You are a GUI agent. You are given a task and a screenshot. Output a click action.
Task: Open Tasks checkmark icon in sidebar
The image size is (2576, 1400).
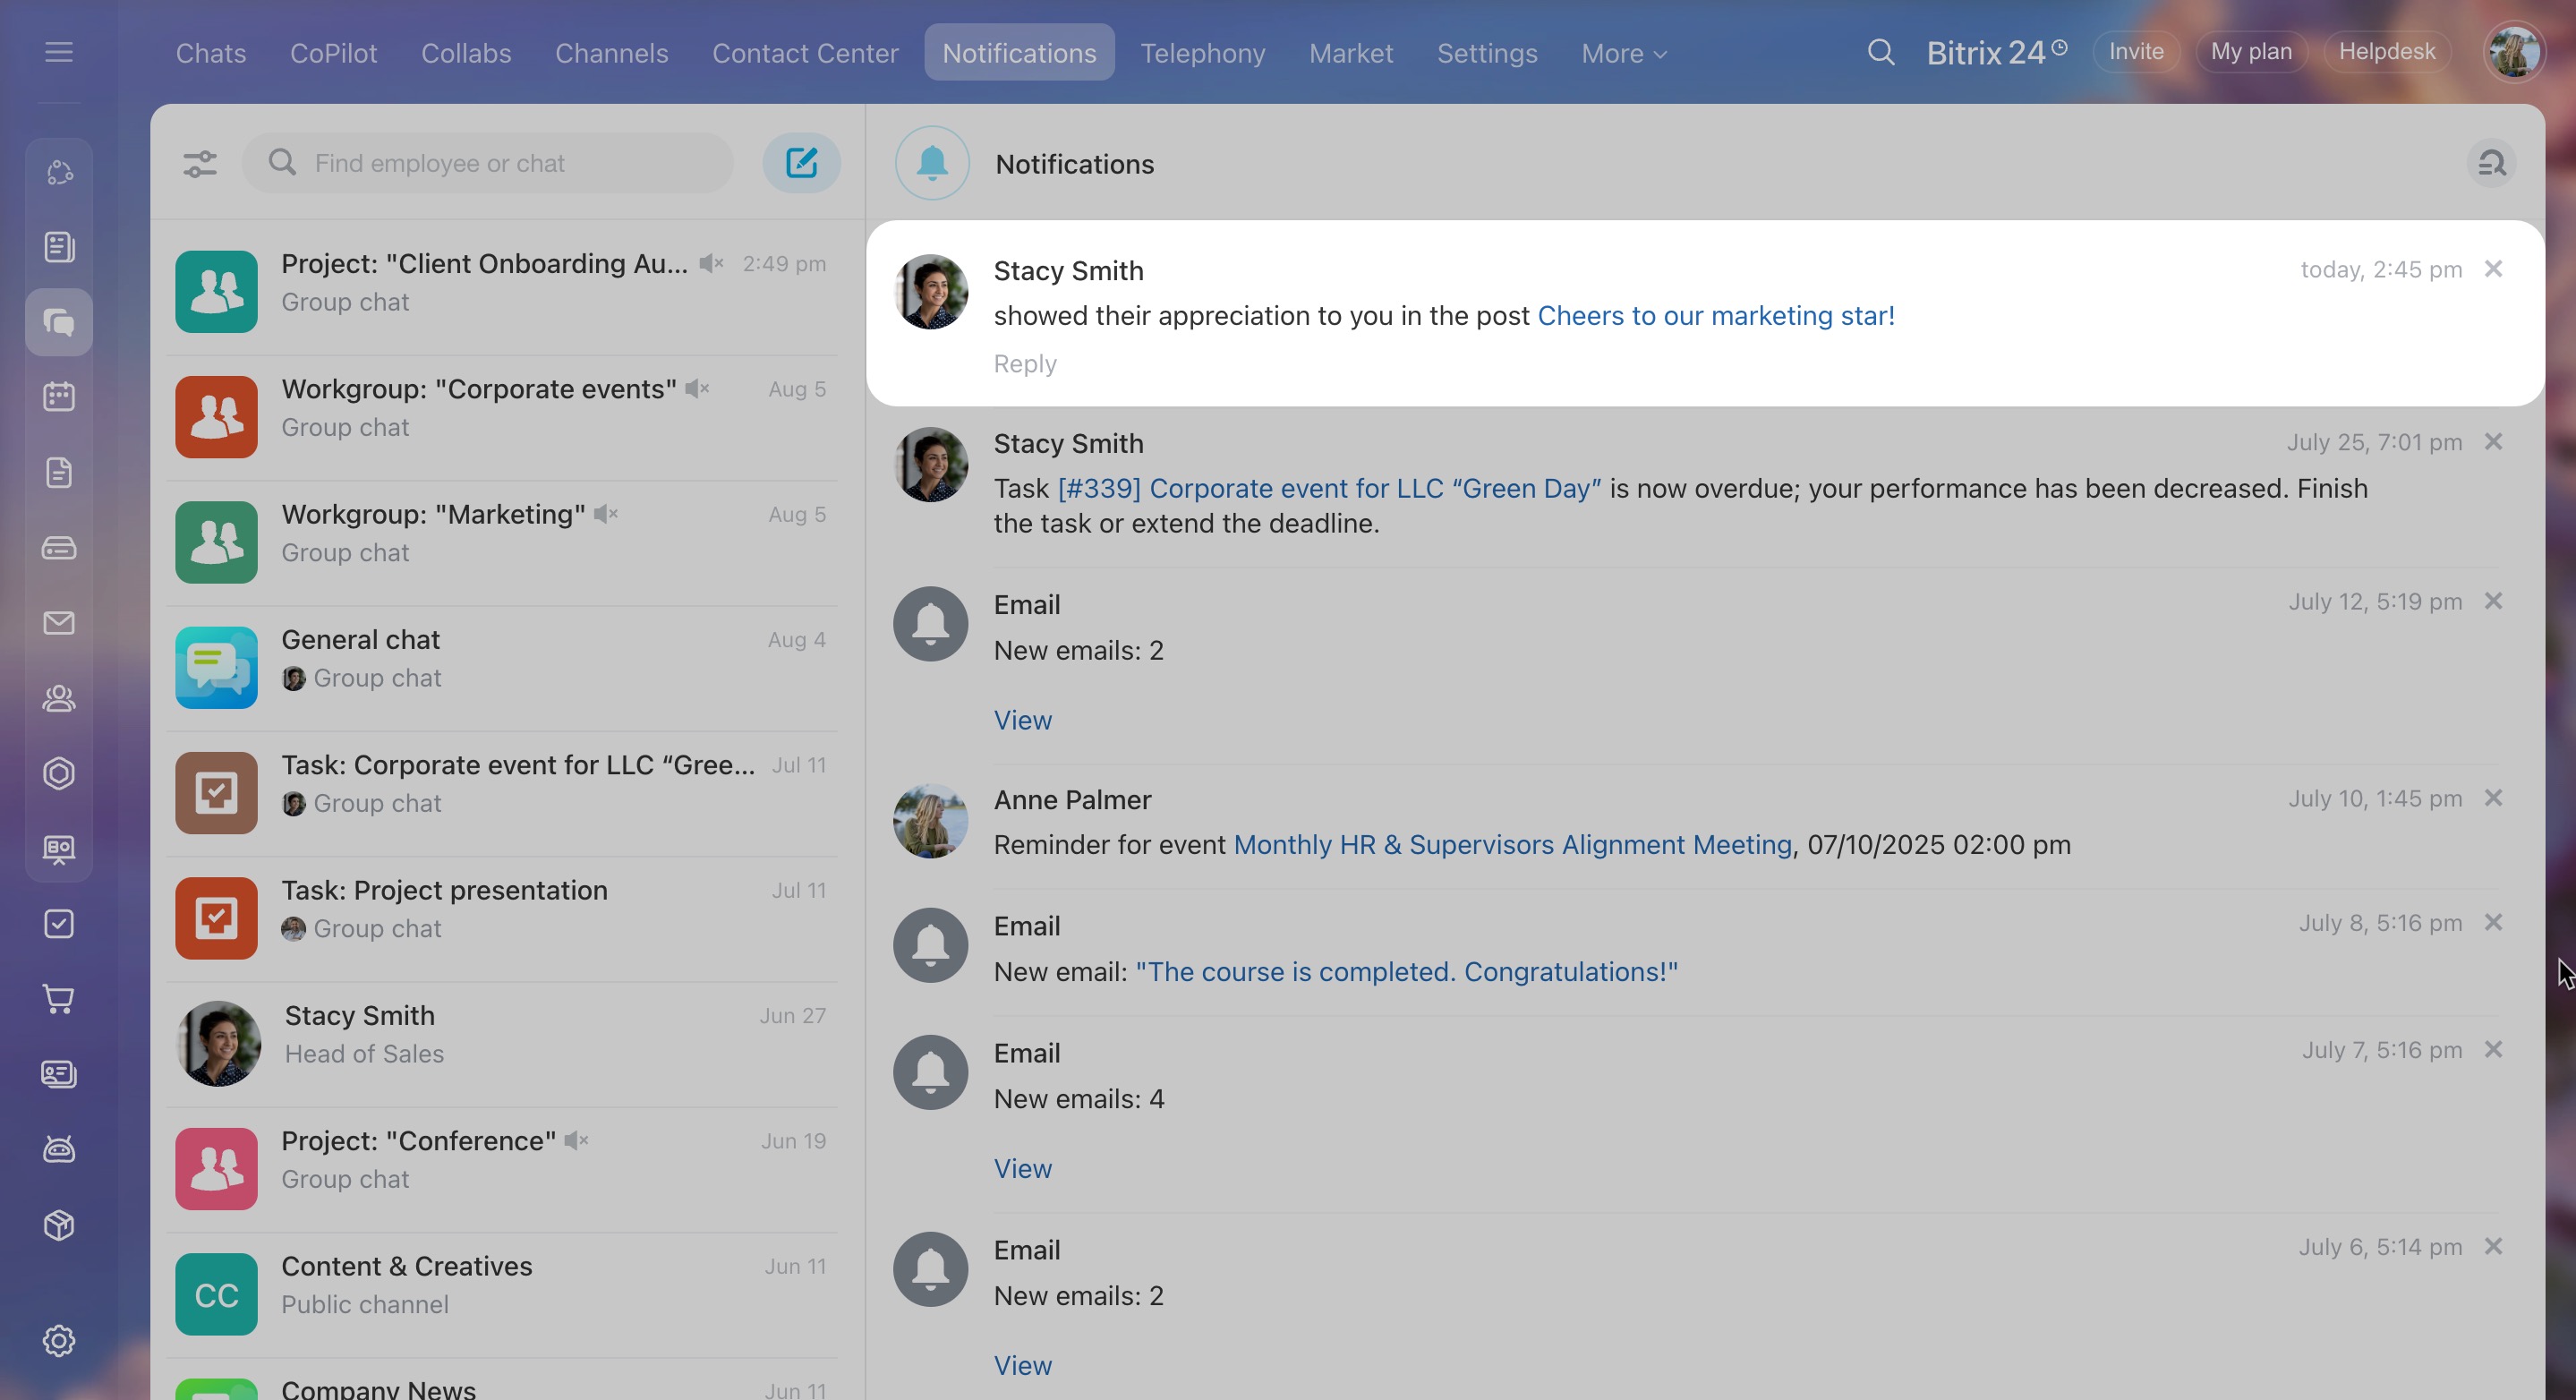(59, 924)
